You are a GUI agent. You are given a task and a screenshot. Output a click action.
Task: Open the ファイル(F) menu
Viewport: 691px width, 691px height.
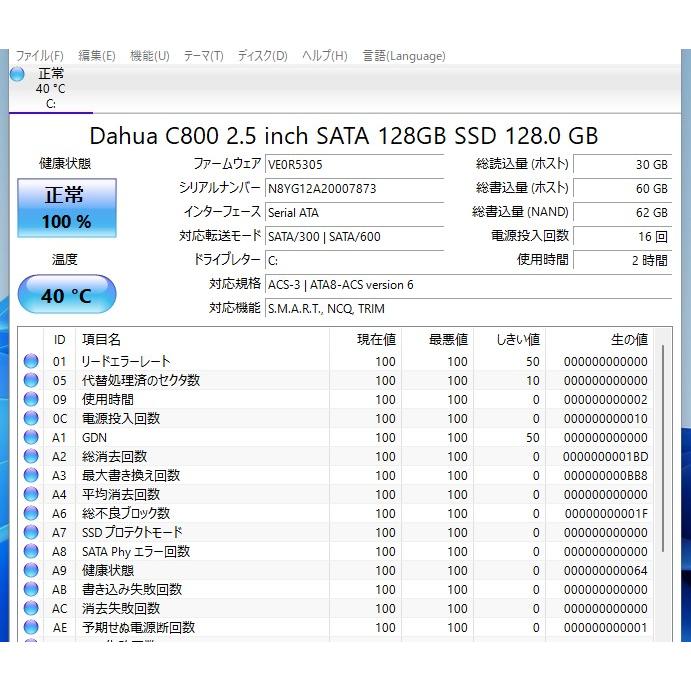tap(40, 56)
